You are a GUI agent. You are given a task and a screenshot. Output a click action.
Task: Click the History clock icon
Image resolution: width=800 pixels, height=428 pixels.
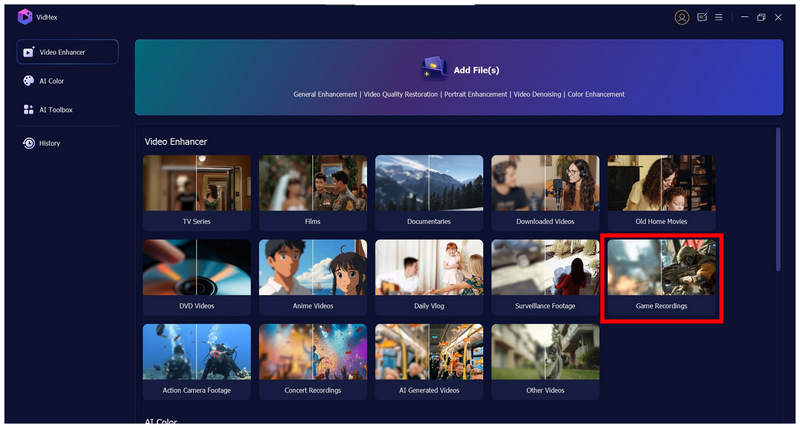28,143
